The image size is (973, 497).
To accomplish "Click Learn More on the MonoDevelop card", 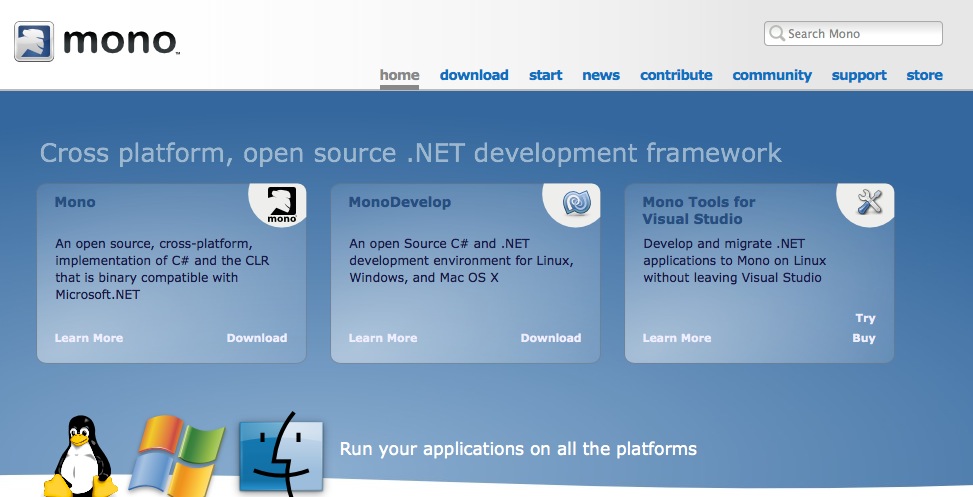I will point(383,338).
